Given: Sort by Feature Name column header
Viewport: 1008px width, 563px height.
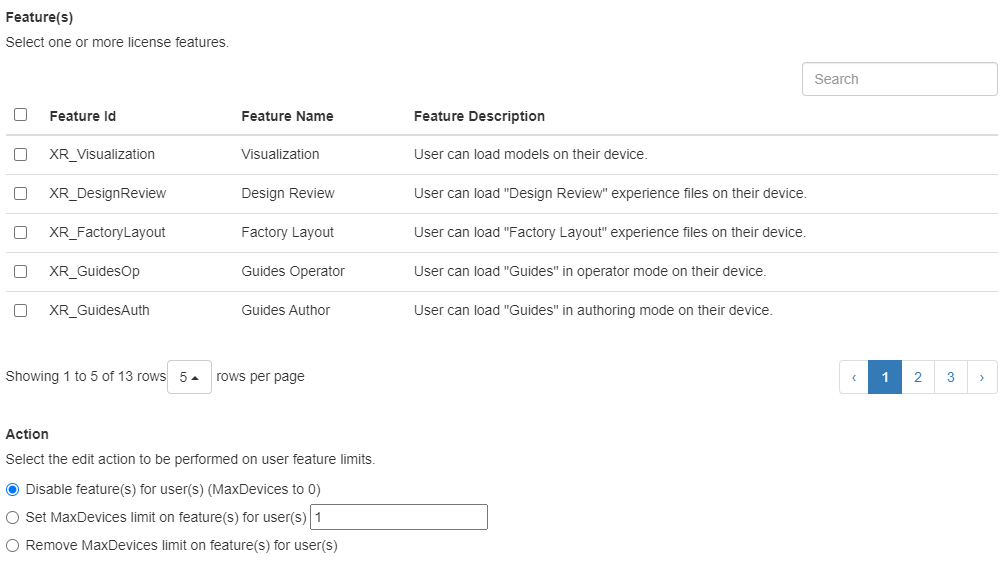Looking at the screenshot, I should coord(287,116).
